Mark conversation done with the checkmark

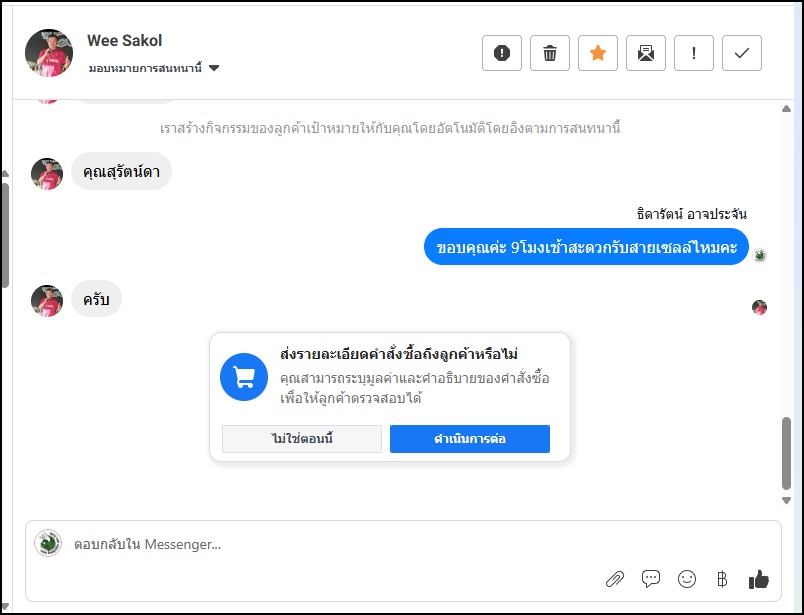742,53
